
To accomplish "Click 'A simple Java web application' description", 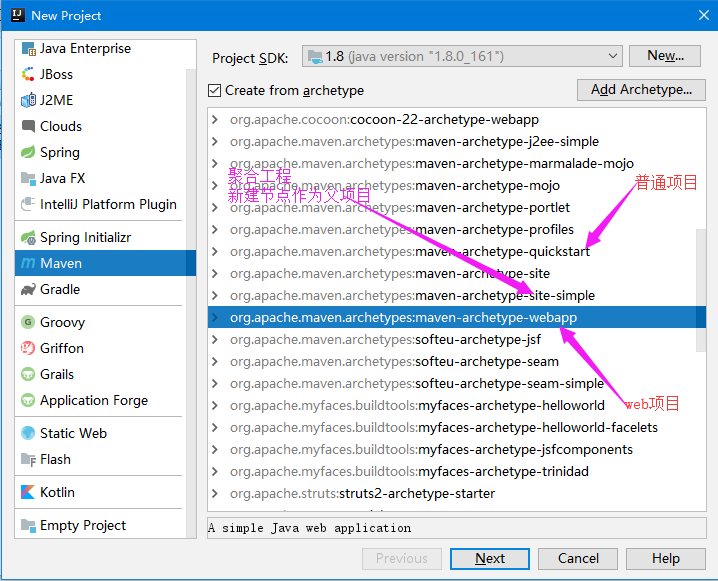I will 310,528.
